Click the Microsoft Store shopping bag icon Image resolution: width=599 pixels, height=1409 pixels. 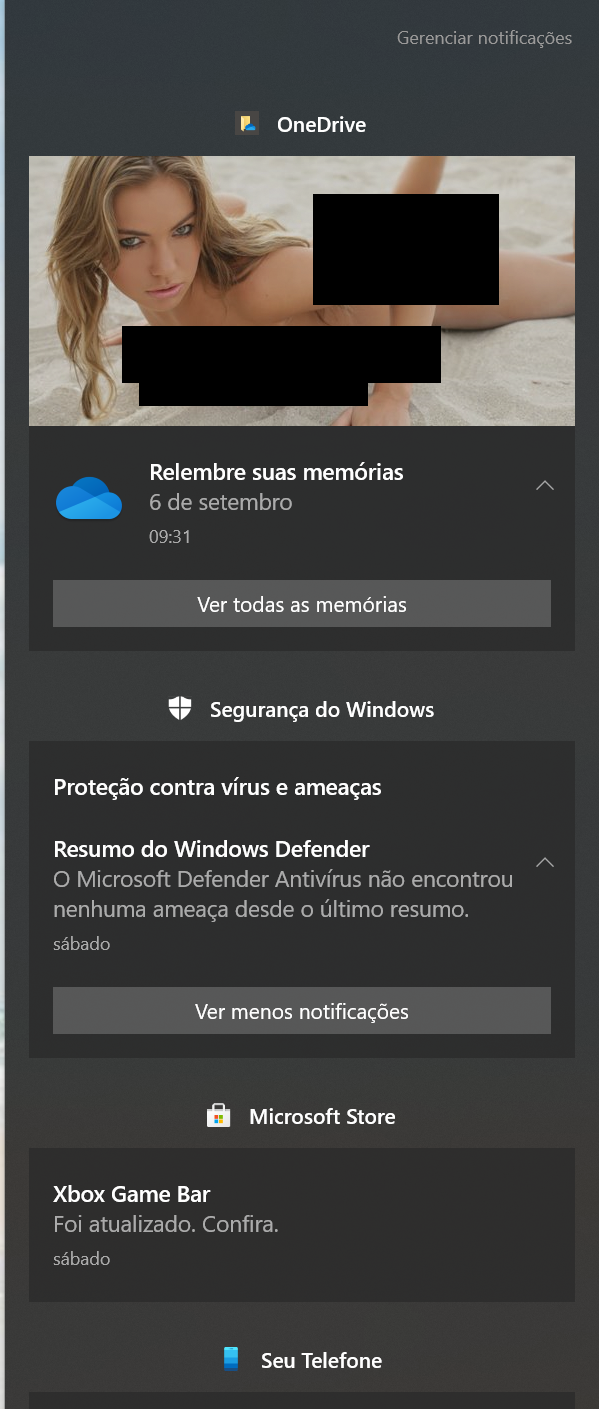(x=218, y=1116)
